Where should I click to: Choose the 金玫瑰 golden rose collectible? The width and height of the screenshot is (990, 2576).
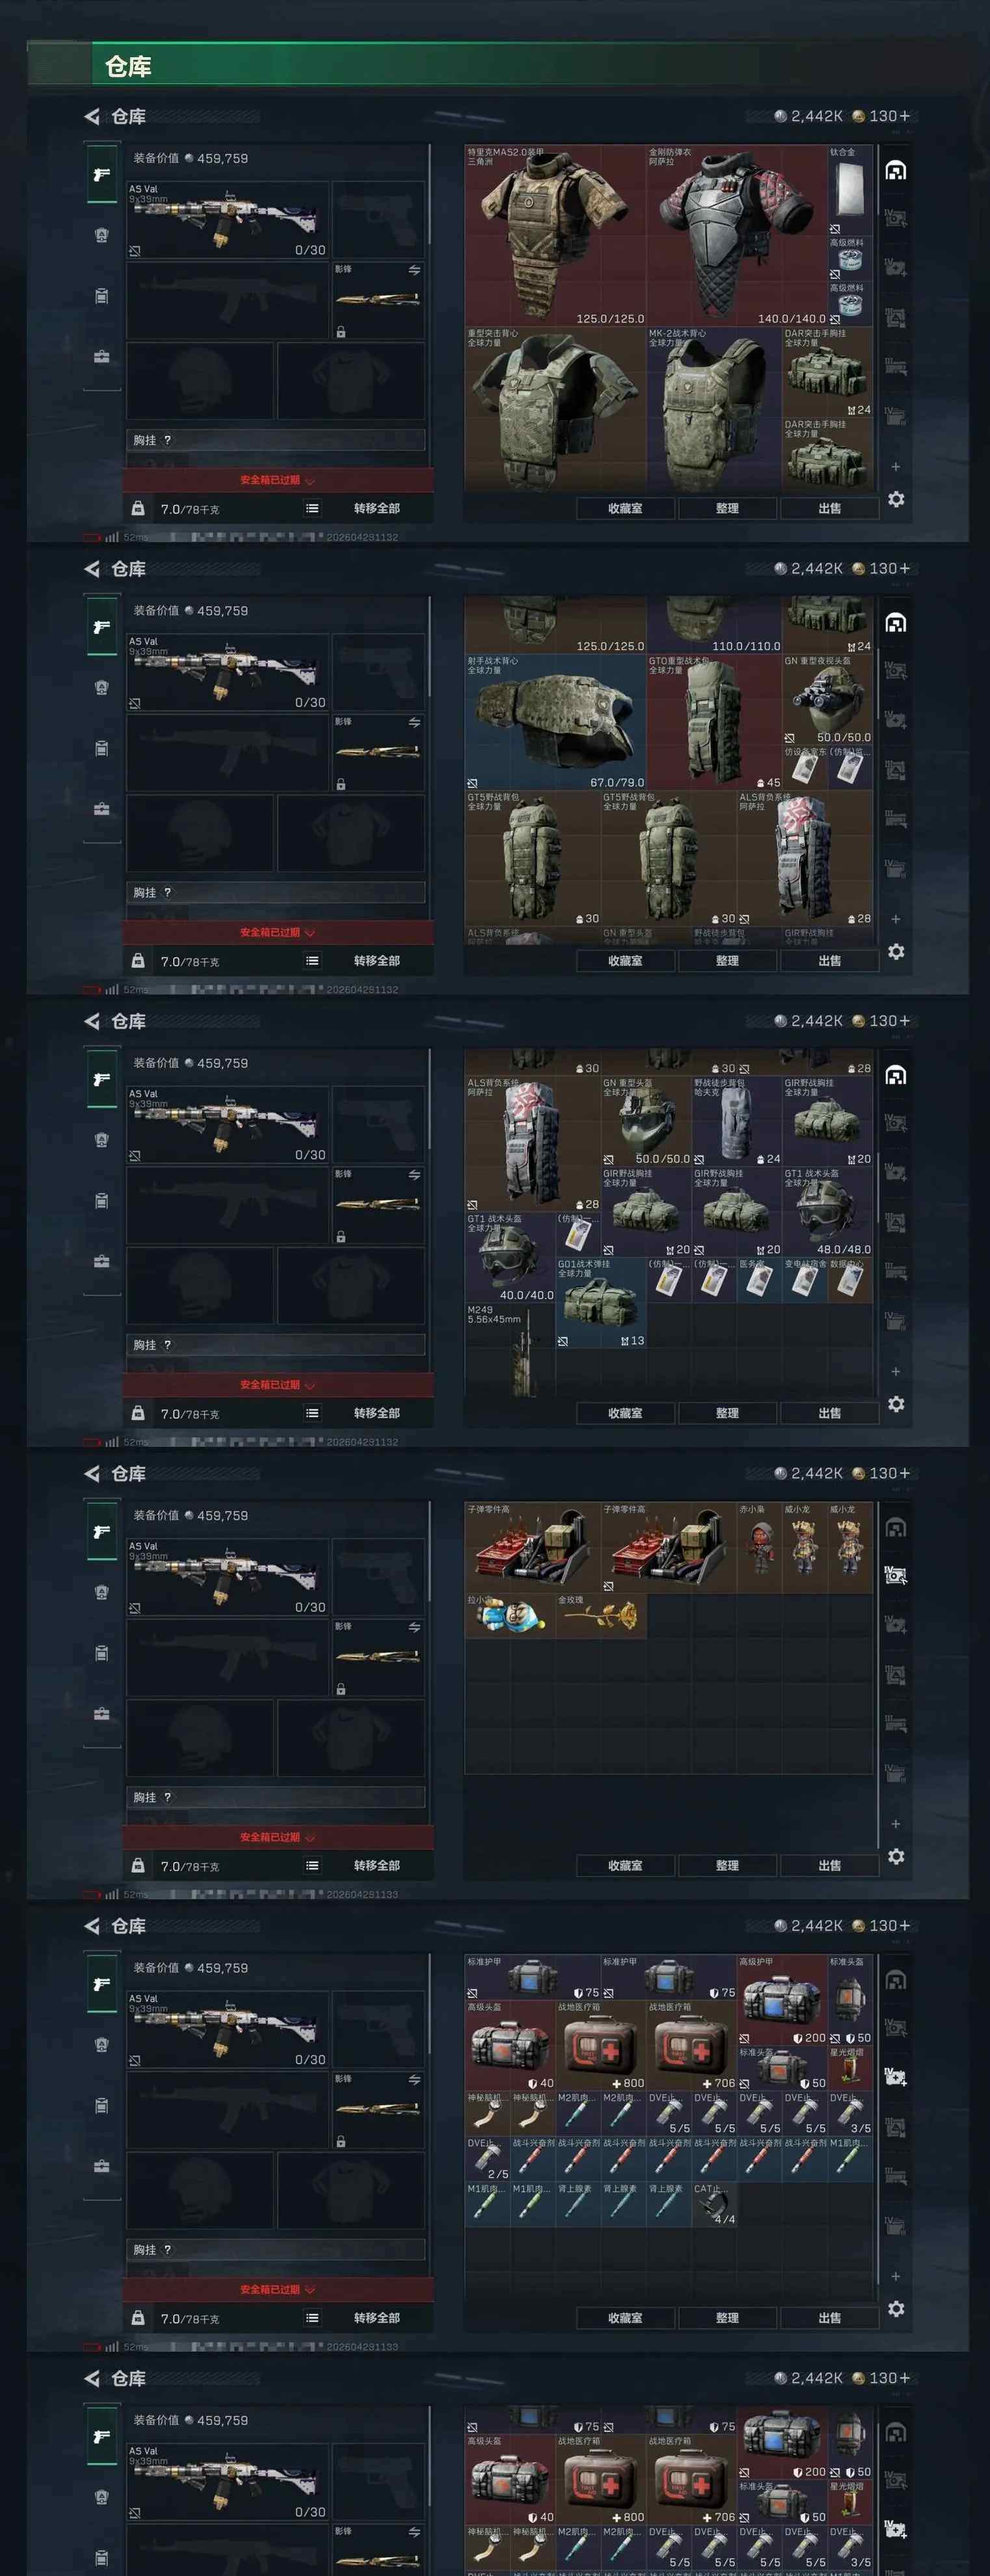click(x=601, y=1615)
